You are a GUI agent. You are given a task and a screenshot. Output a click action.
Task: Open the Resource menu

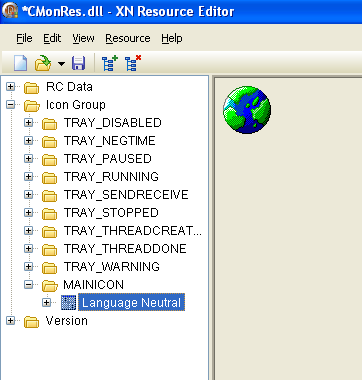pos(128,38)
